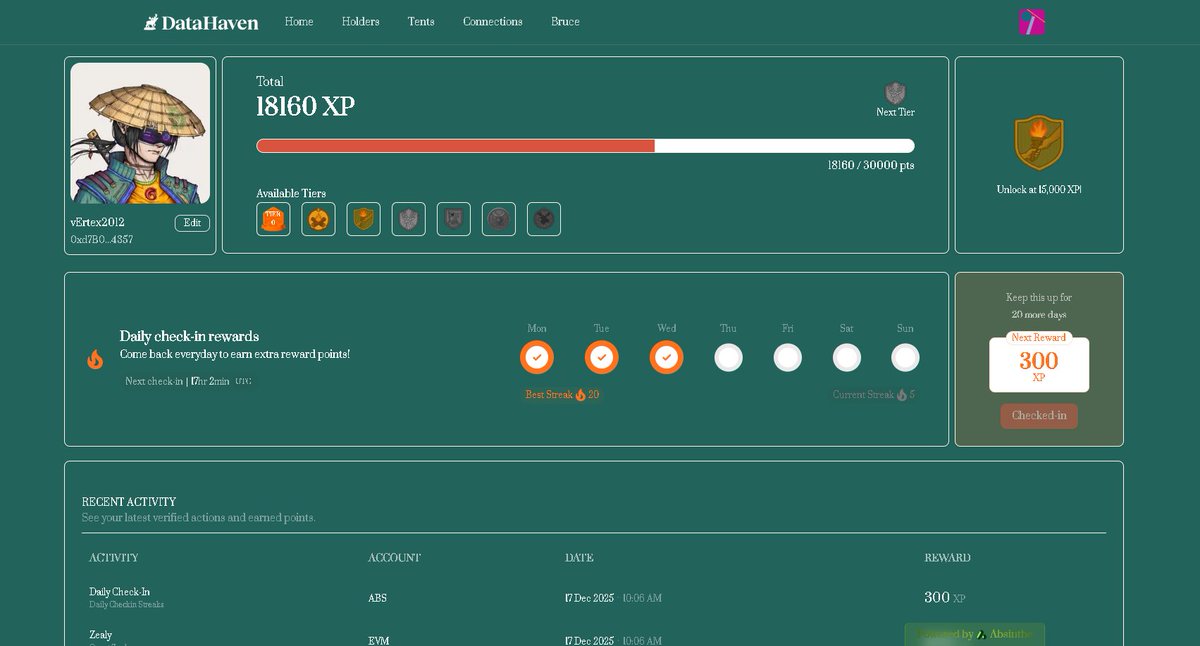Edit the vErtex2012 profile
Screen dimensions: 1200x646
pos(192,223)
